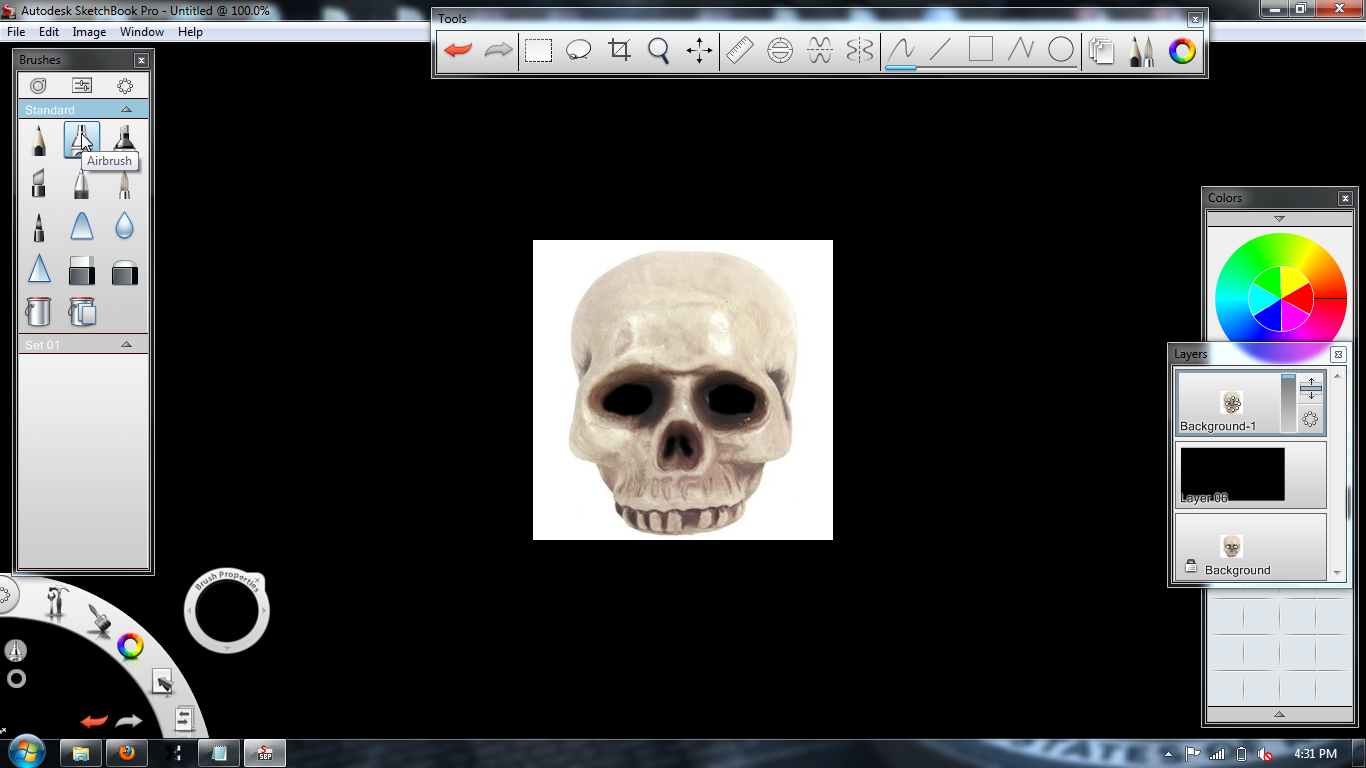1366x768 pixels.
Task: Open the color wheel editor in Tools
Action: [x=1182, y=51]
